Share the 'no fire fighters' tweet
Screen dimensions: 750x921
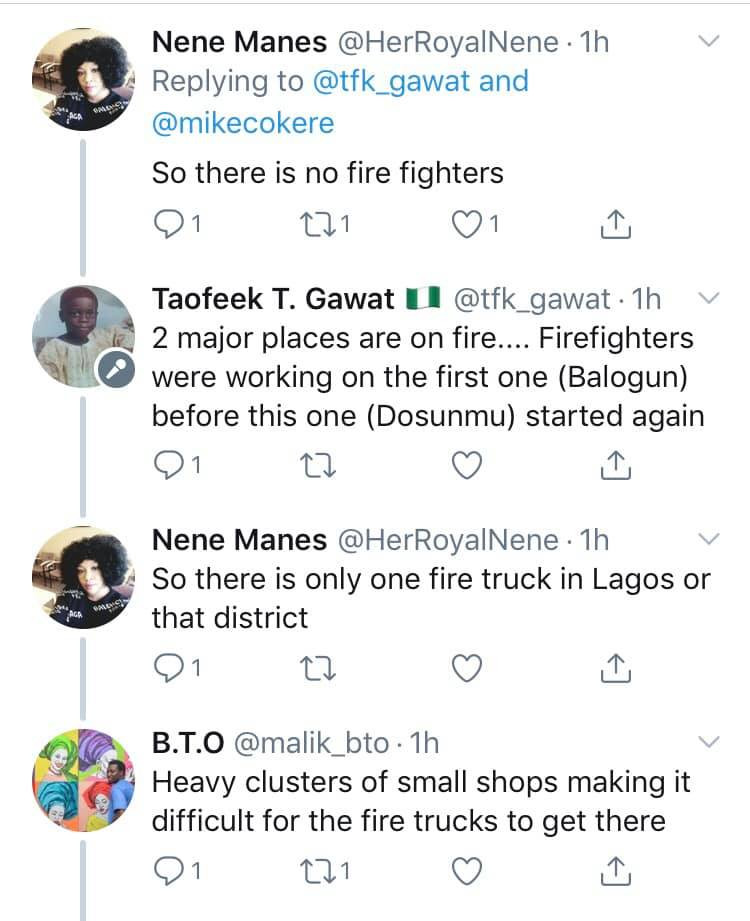point(616,225)
